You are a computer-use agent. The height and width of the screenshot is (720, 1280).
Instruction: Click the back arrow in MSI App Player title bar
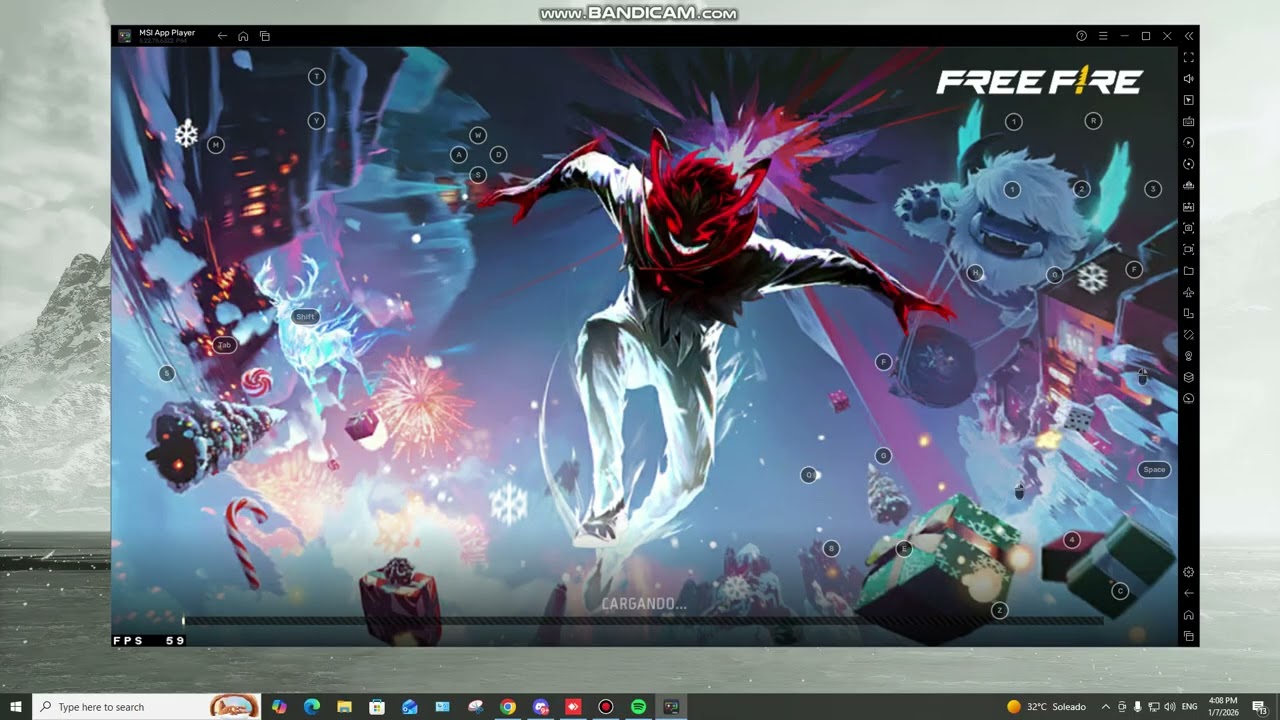pyautogui.click(x=222, y=36)
